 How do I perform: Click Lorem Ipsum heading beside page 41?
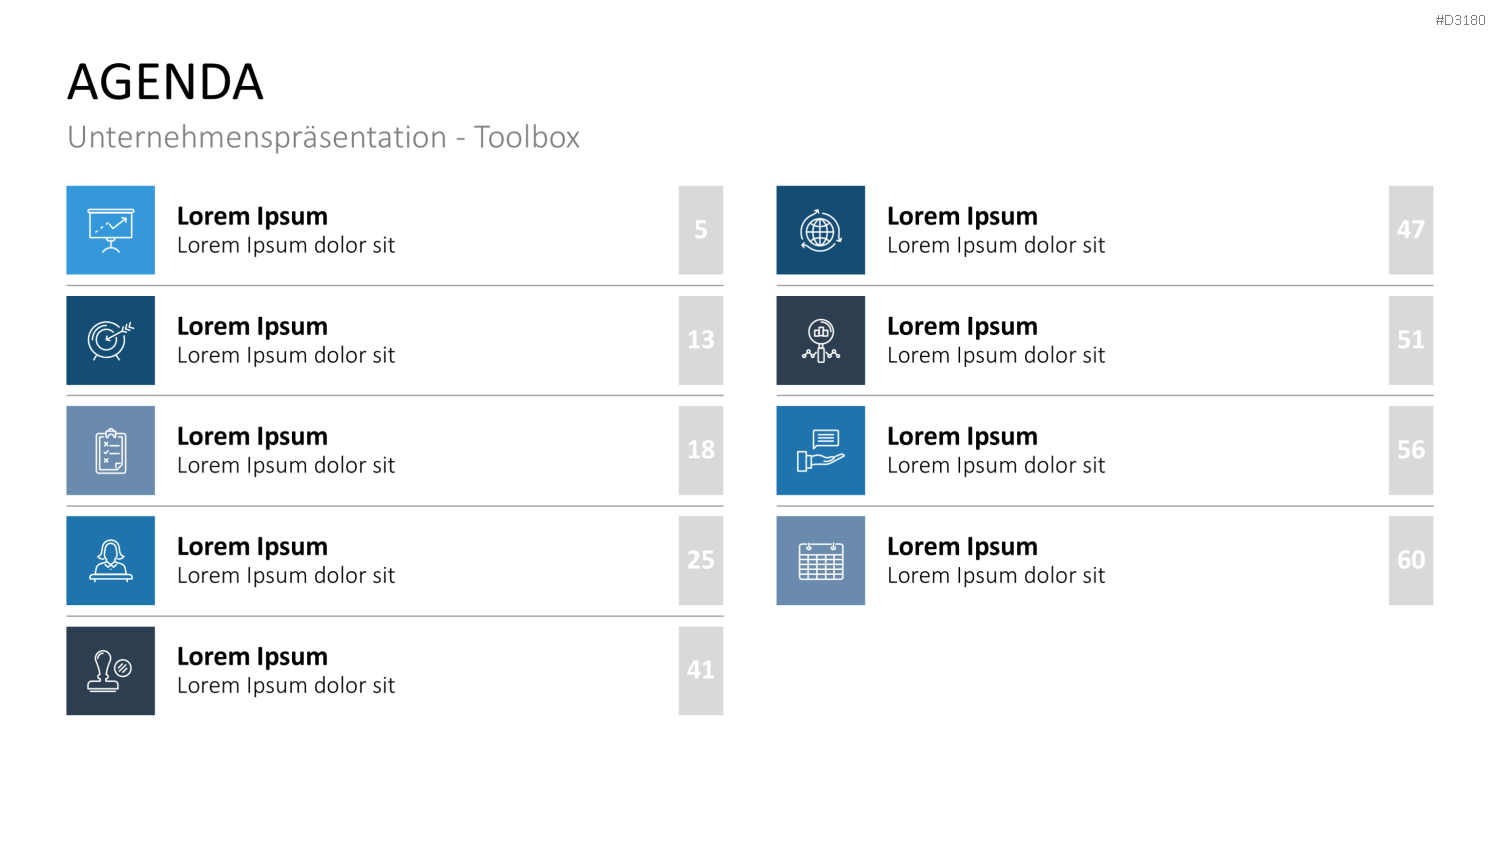tap(252, 656)
